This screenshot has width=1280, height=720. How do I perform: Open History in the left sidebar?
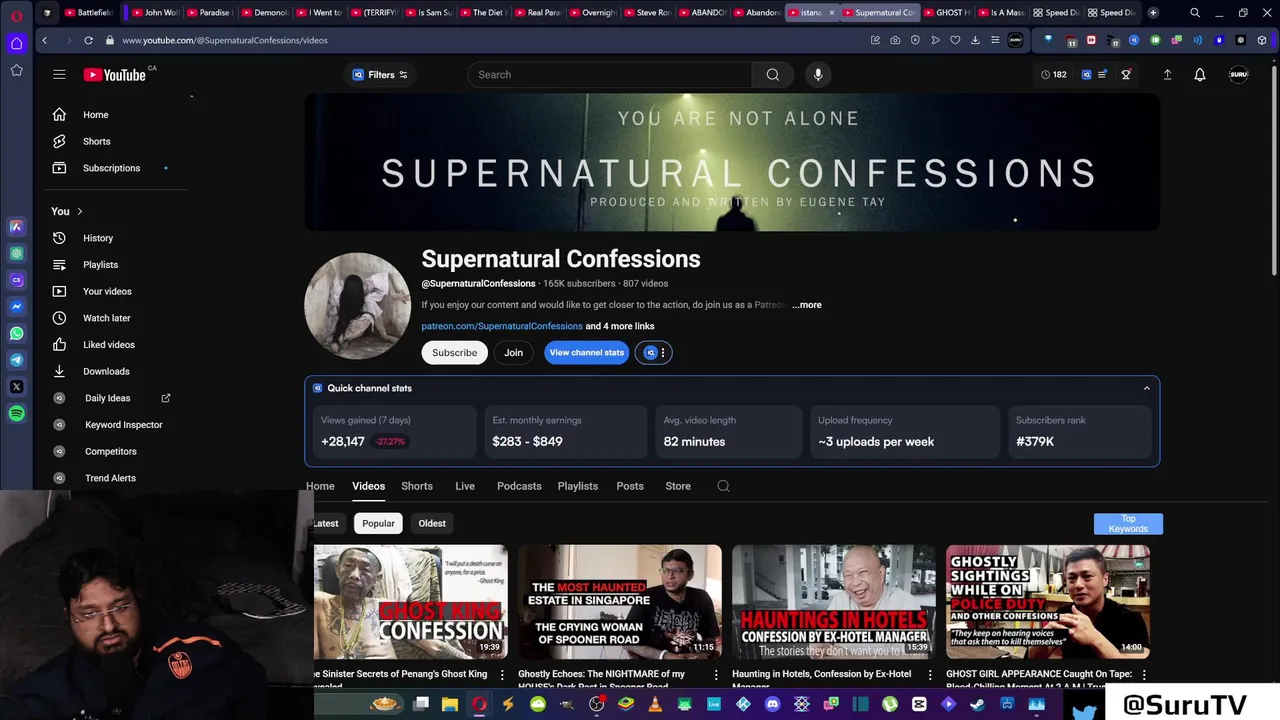pyautogui.click(x=98, y=238)
